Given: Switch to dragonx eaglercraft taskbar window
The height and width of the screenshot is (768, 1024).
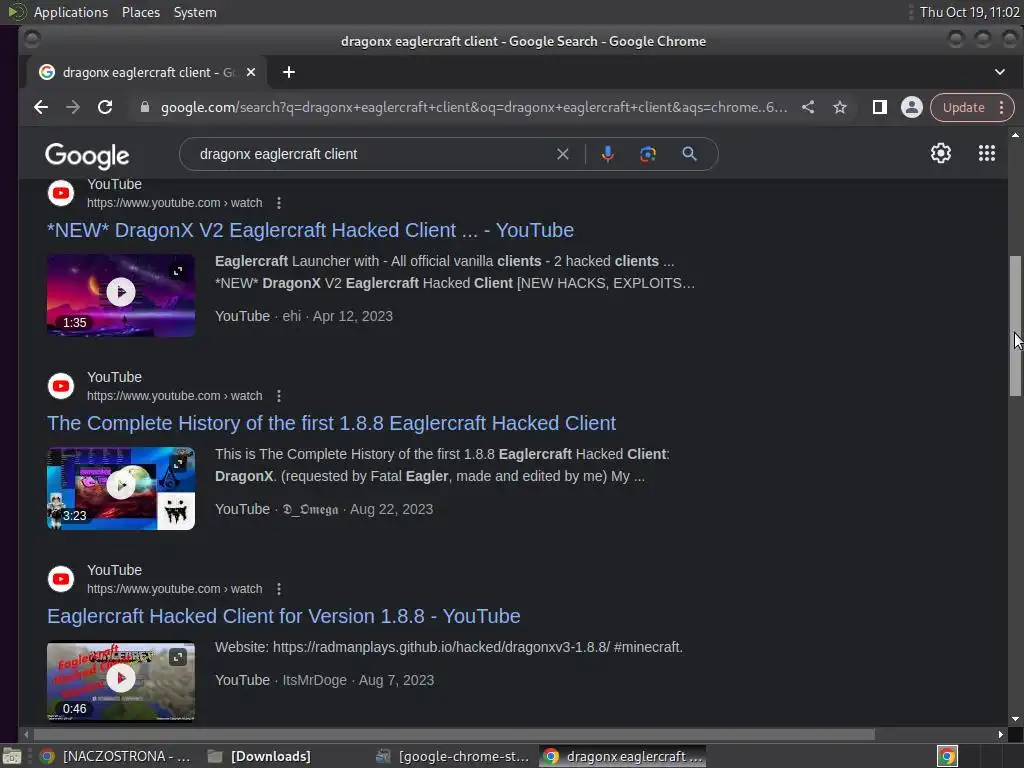Looking at the screenshot, I should pos(623,756).
